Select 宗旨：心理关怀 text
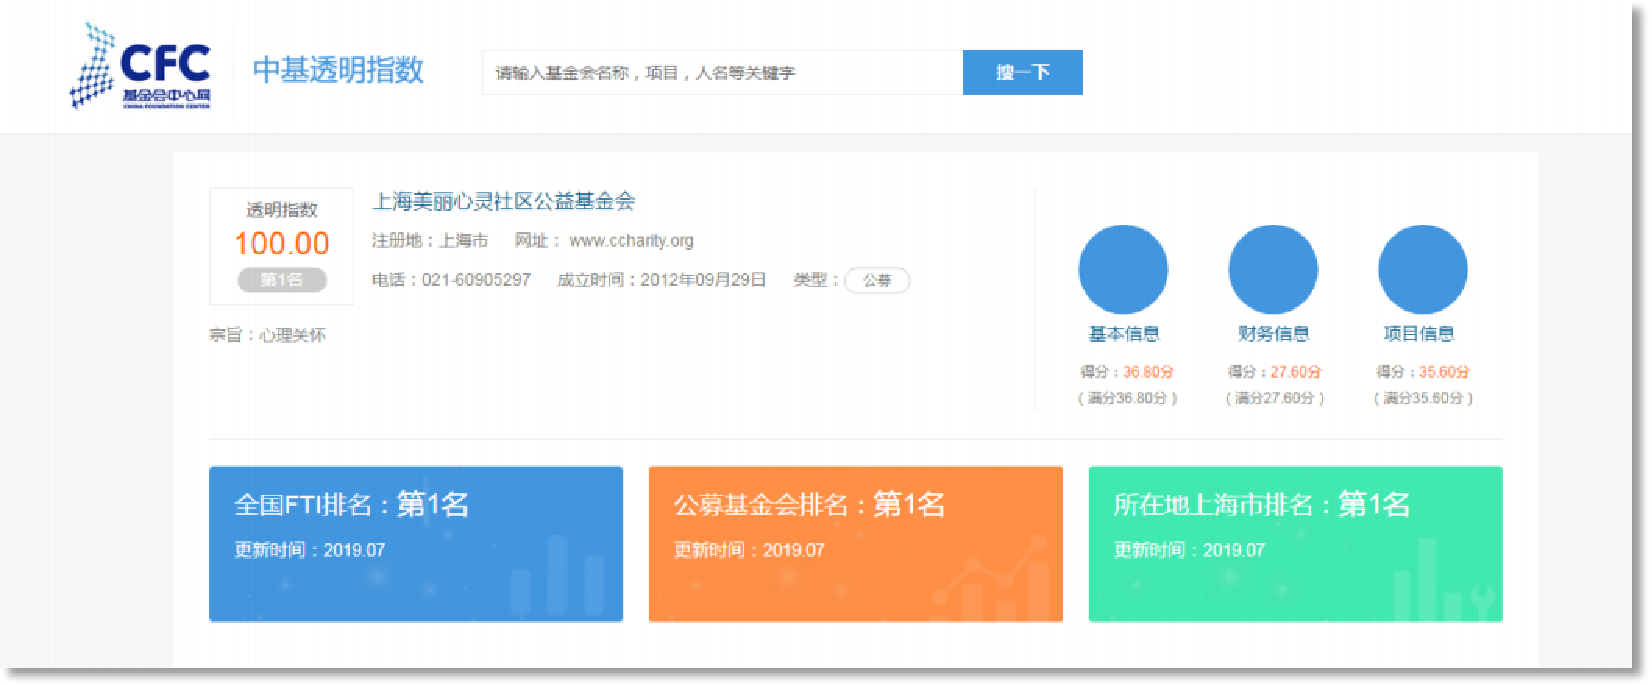Viewport: 1652px width, 685px height. [x=267, y=335]
